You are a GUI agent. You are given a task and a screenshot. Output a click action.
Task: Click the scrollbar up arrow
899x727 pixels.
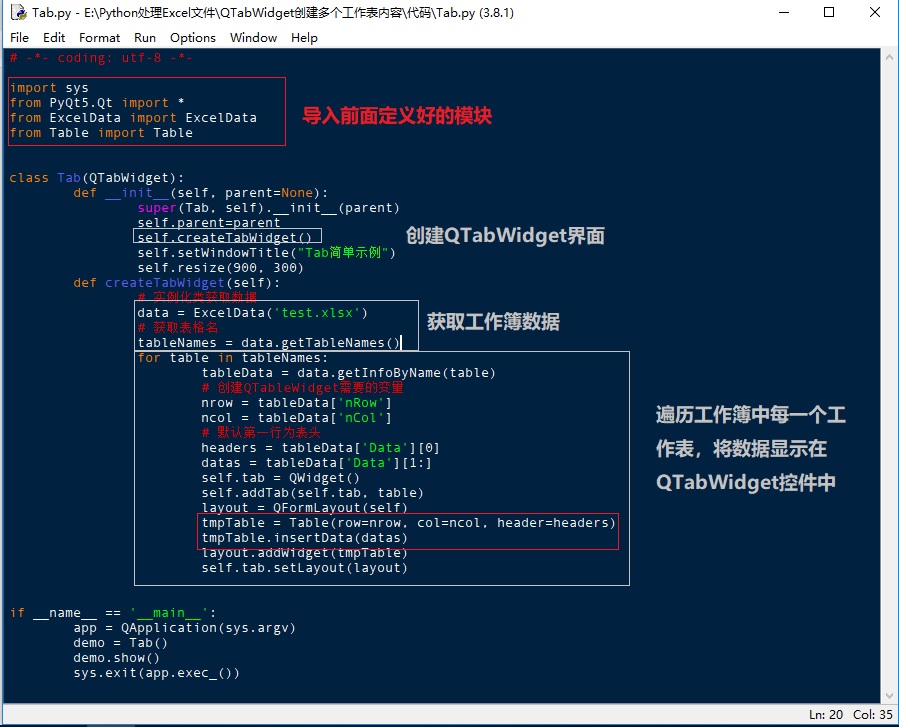click(x=889, y=58)
